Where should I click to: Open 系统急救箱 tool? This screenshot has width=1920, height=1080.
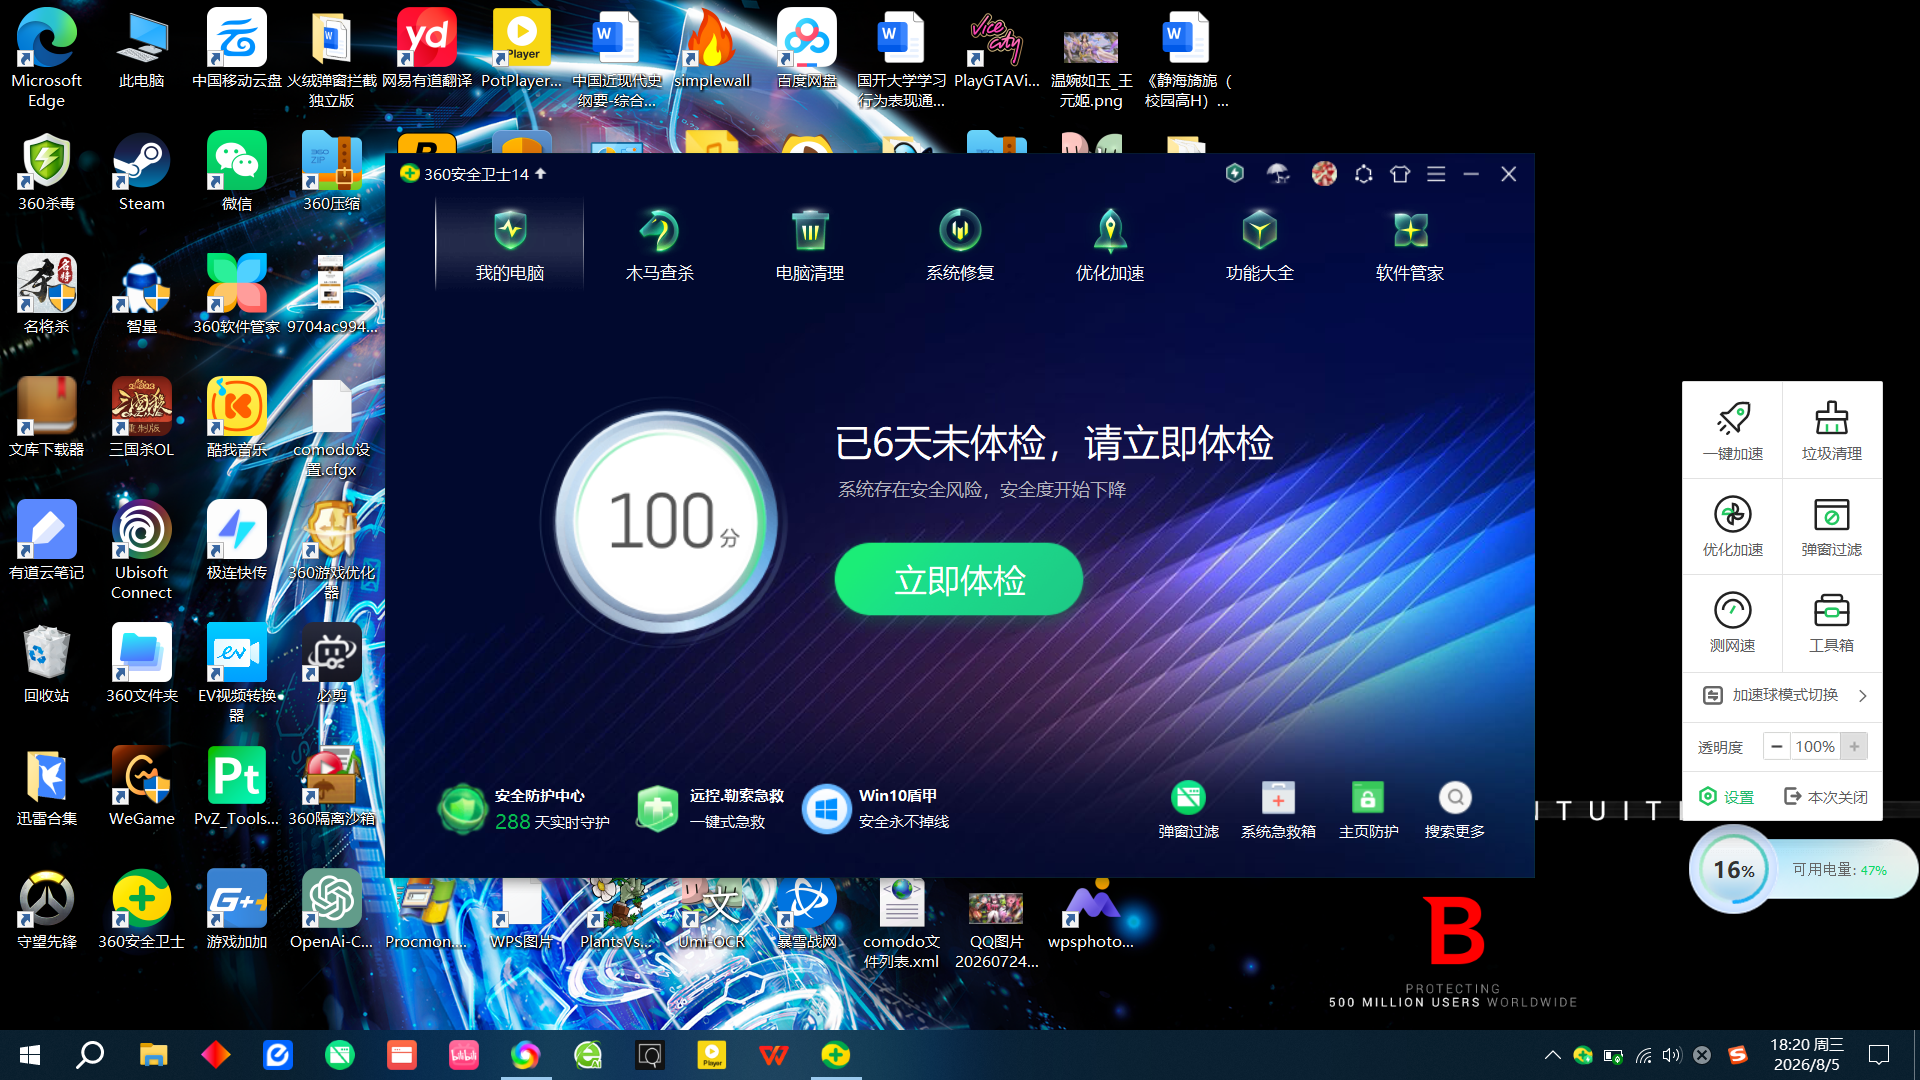click(x=1278, y=810)
